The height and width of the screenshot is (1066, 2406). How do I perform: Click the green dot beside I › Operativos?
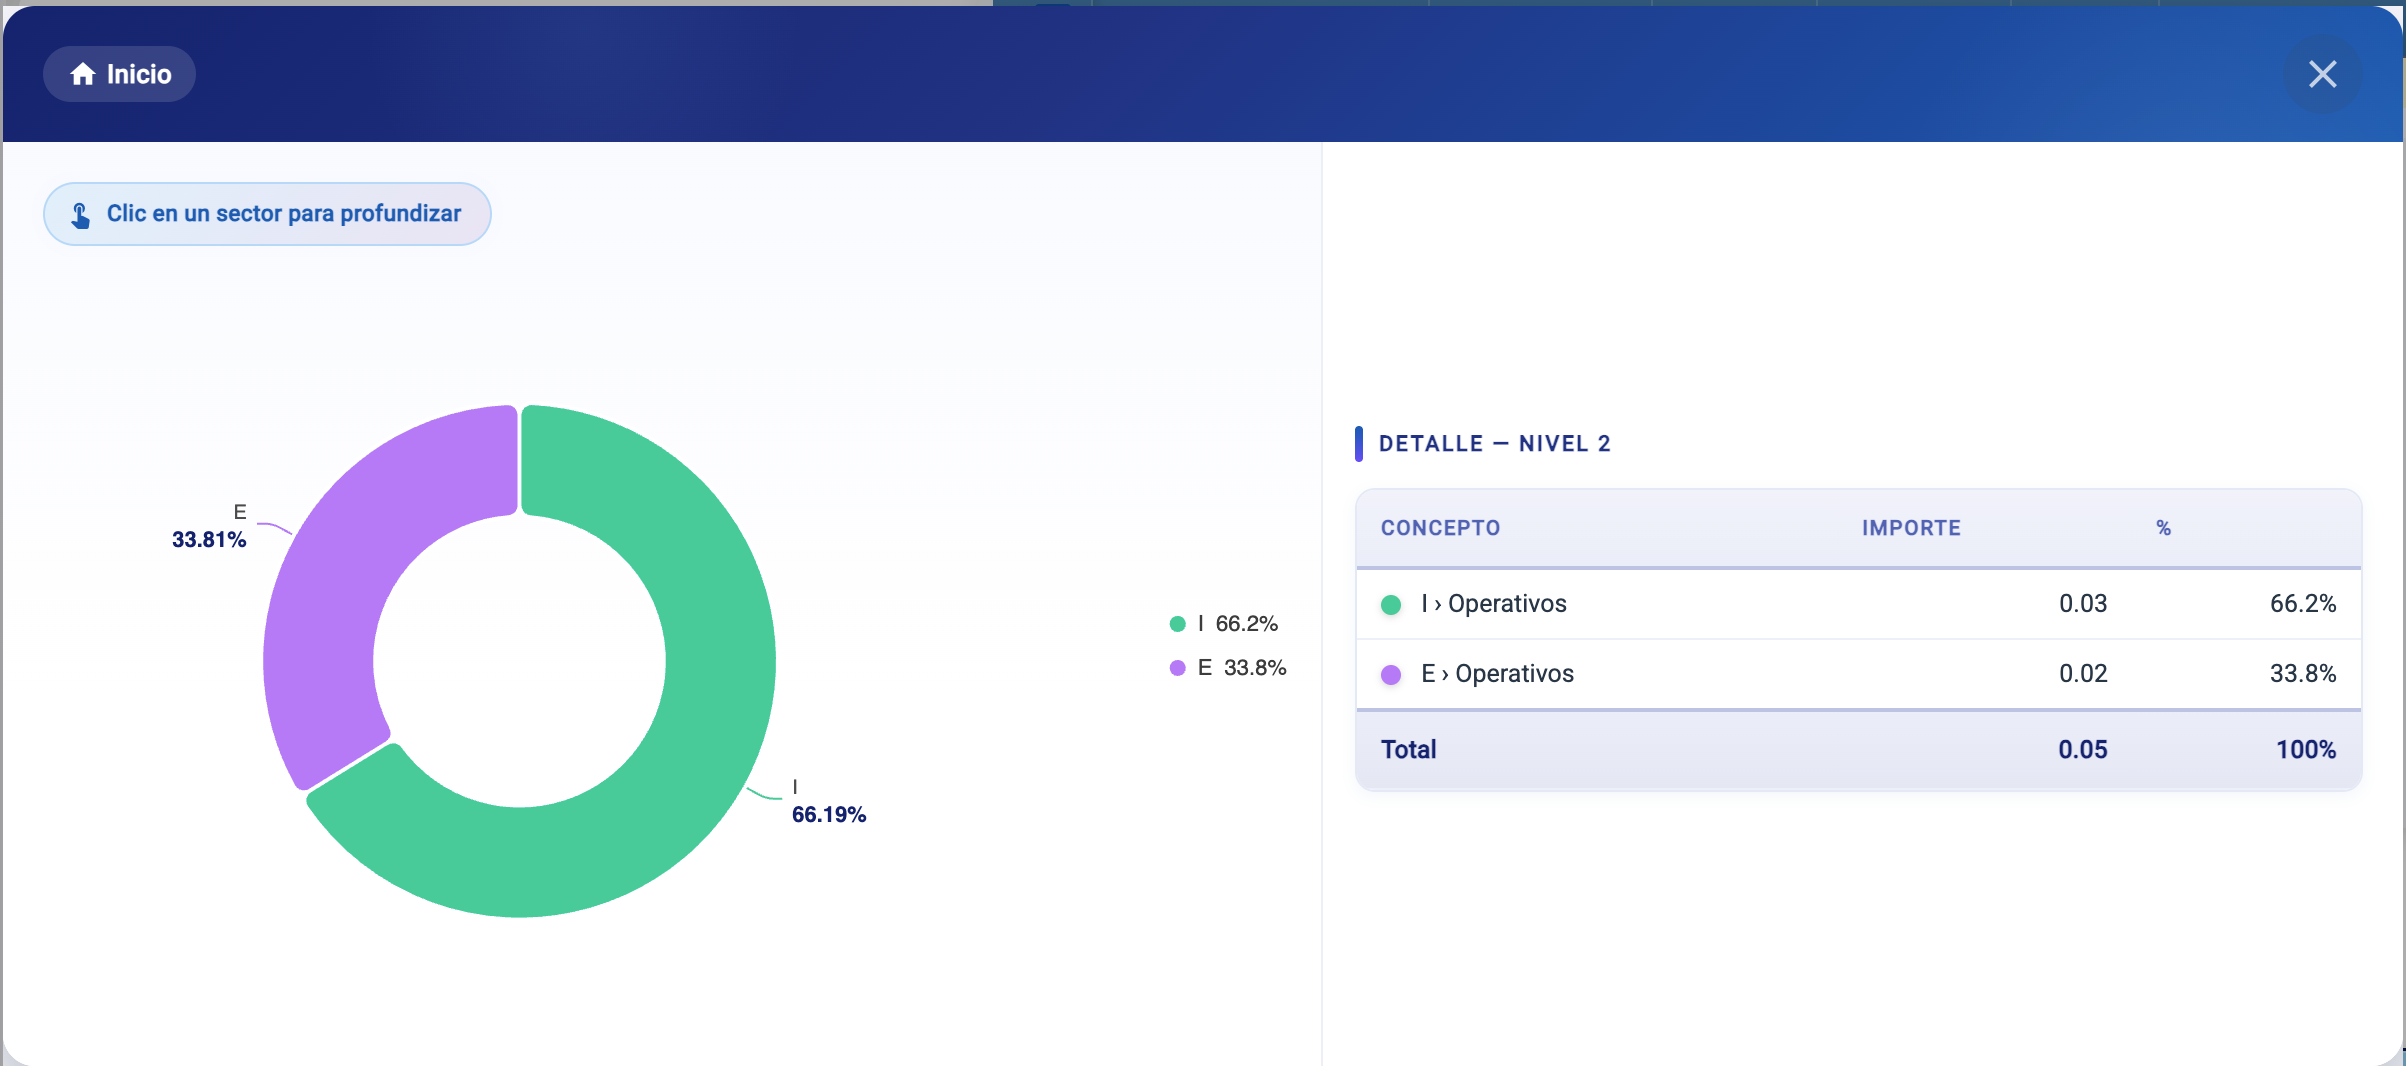pos(1390,605)
